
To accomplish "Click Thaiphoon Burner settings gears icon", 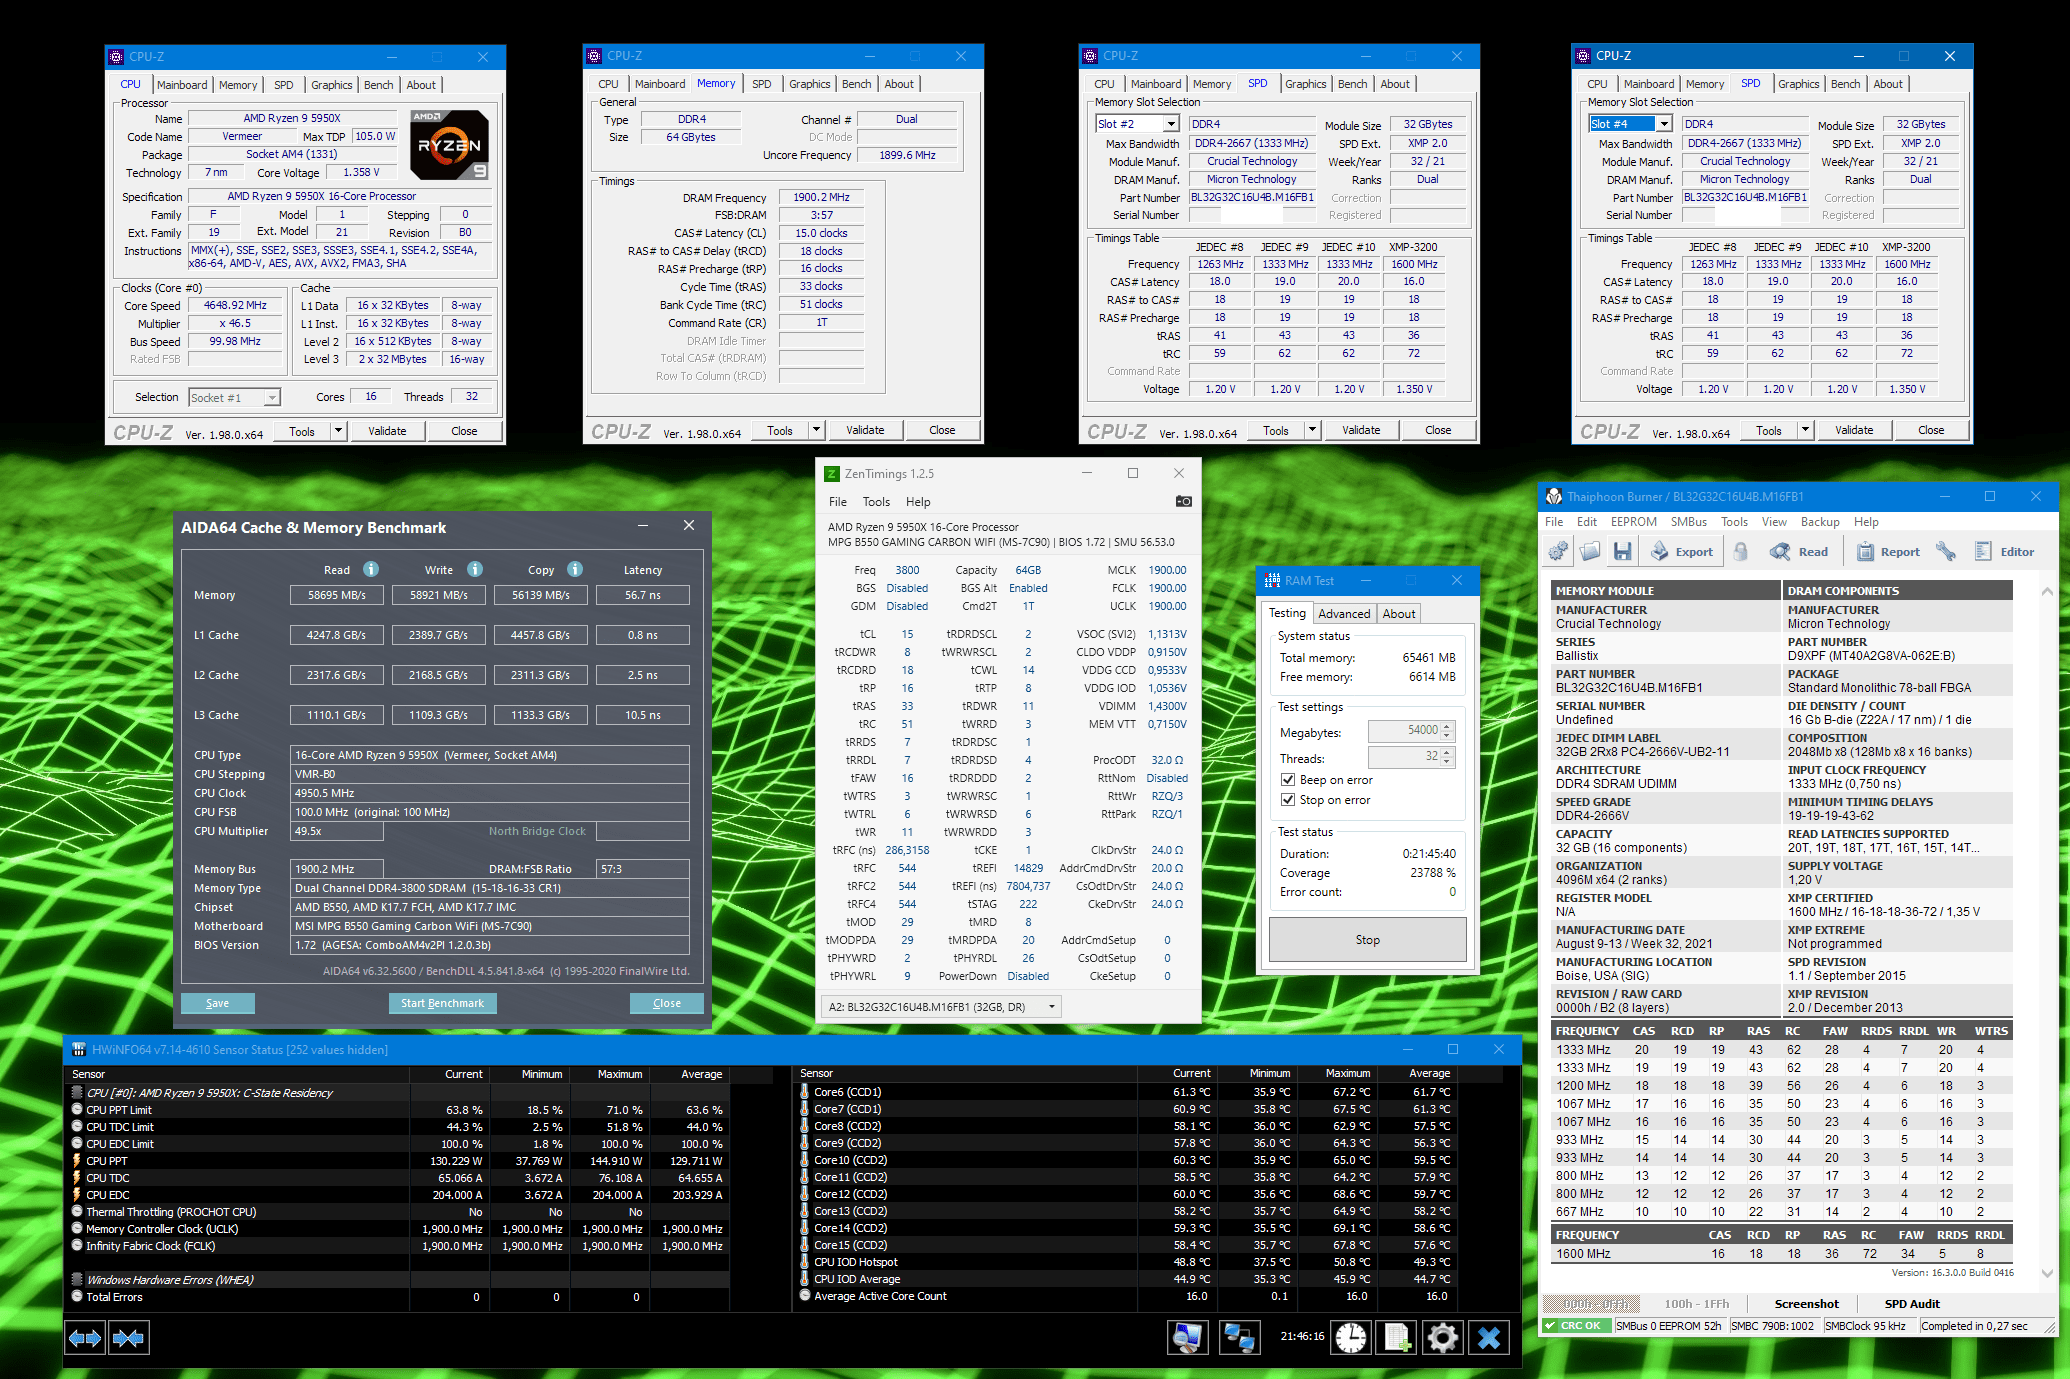I will point(1558,551).
